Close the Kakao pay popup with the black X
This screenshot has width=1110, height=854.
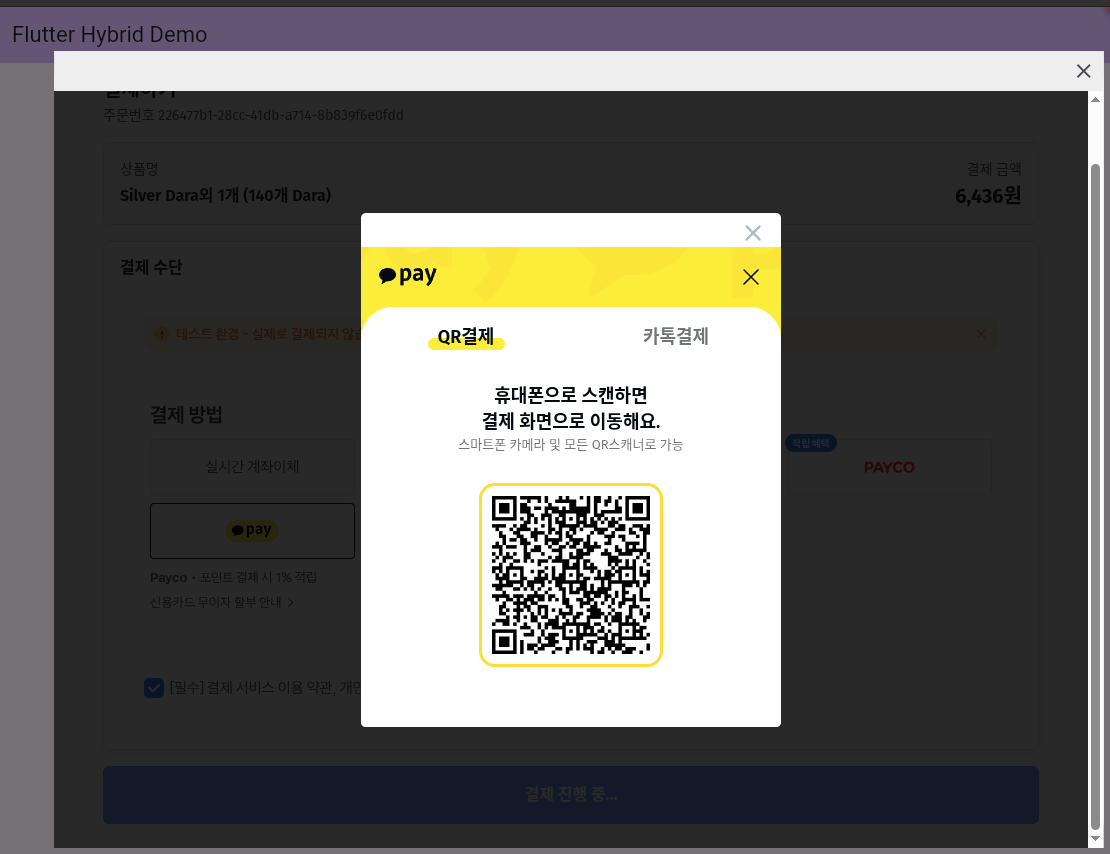tap(750, 277)
